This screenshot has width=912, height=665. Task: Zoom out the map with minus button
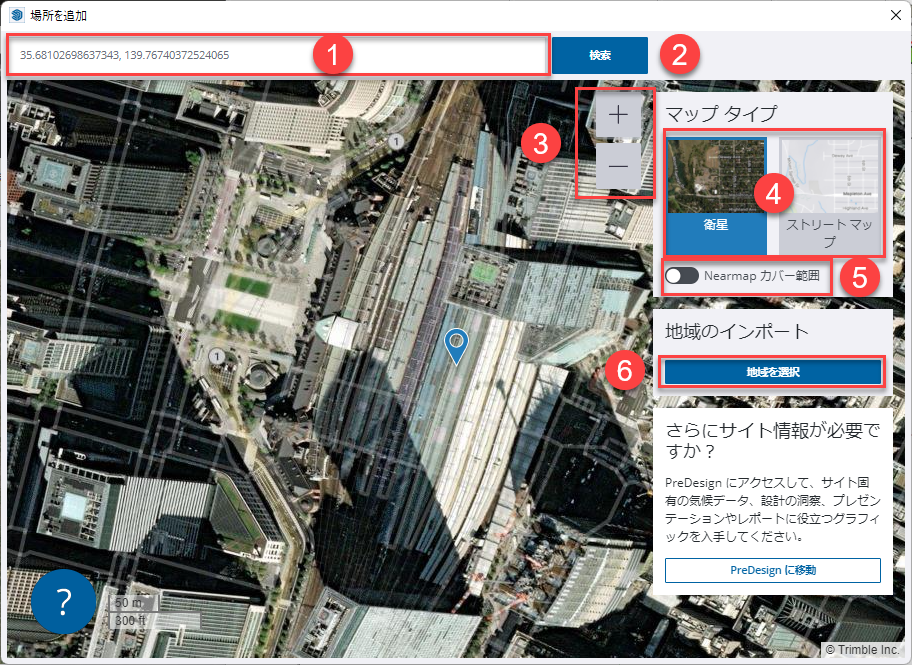click(618, 166)
